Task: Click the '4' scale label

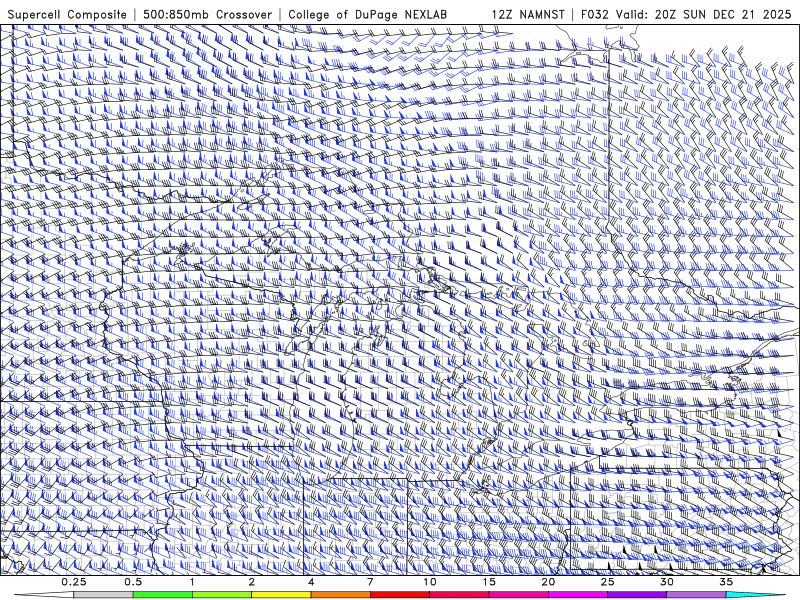Action: click(x=311, y=582)
